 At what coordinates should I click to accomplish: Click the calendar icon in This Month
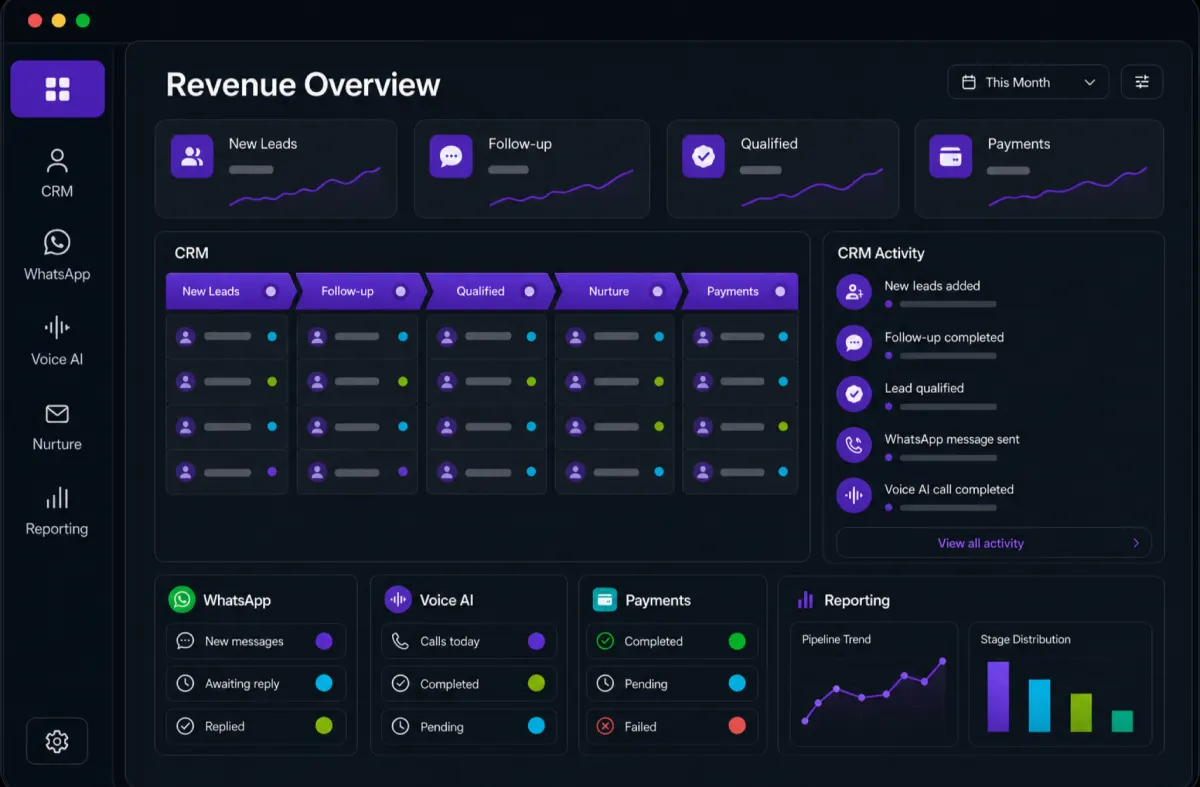(968, 82)
